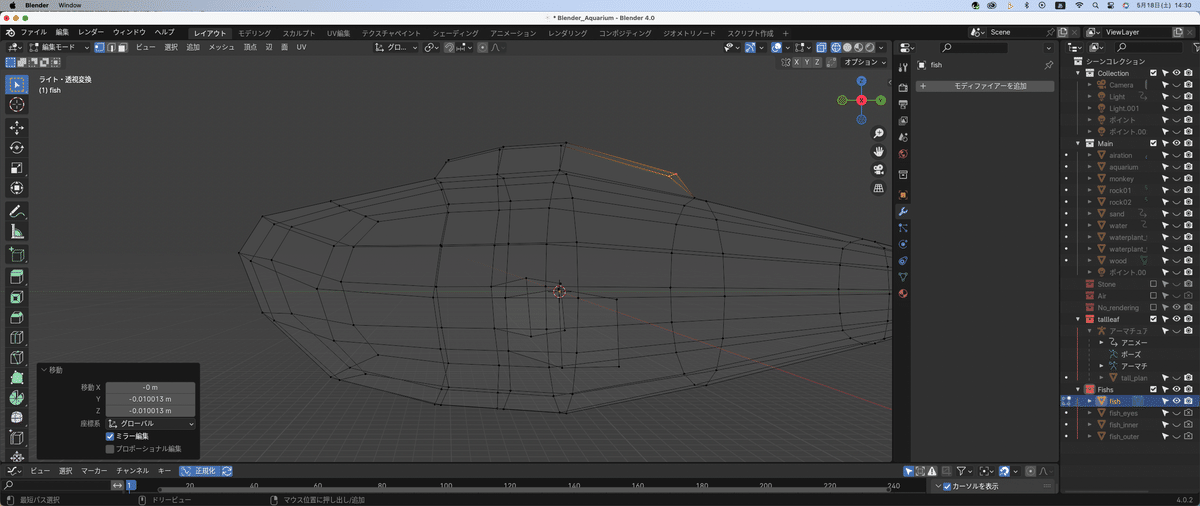Click the current frame marker 1
The image size is (1200, 506).
[x=130, y=486]
